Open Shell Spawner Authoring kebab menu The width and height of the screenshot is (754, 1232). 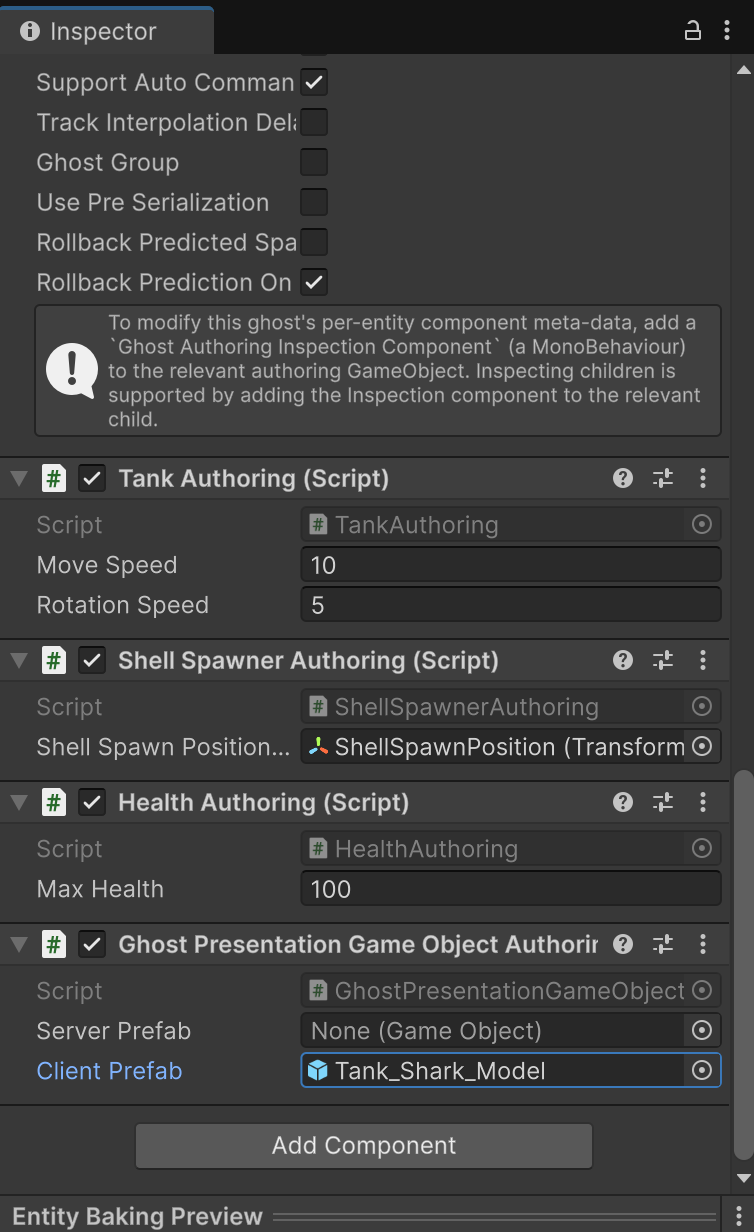703,660
